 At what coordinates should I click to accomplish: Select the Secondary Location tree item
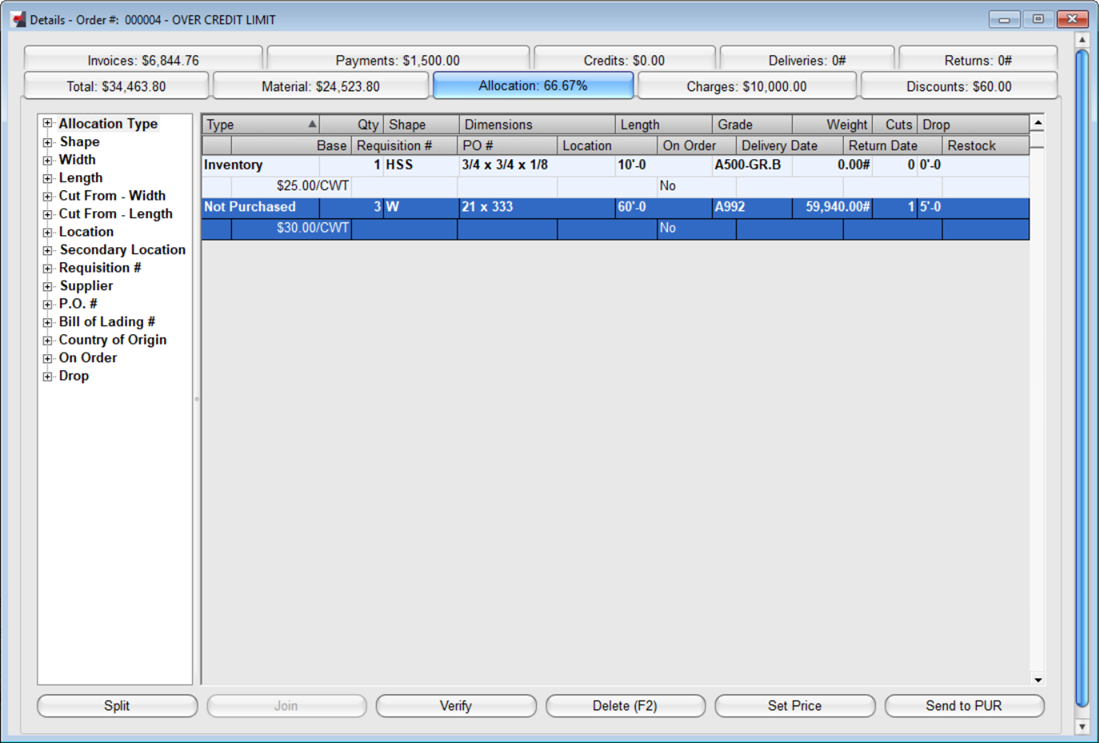pos(122,250)
